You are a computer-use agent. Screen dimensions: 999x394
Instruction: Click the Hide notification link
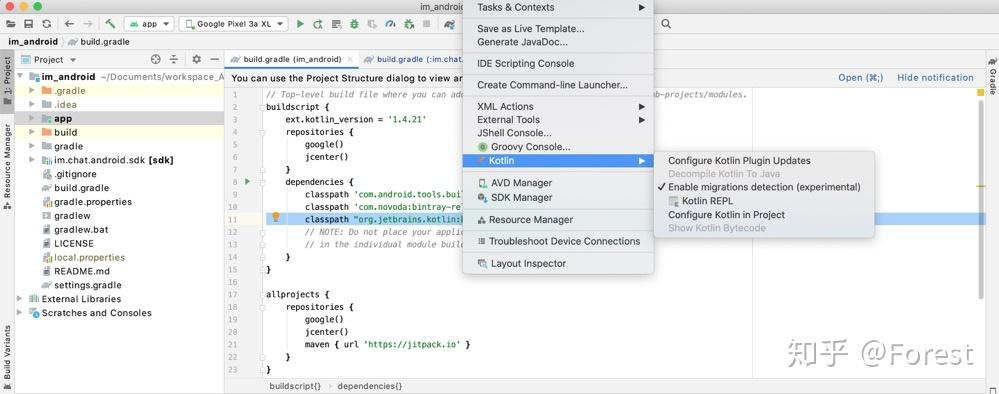(x=935, y=77)
